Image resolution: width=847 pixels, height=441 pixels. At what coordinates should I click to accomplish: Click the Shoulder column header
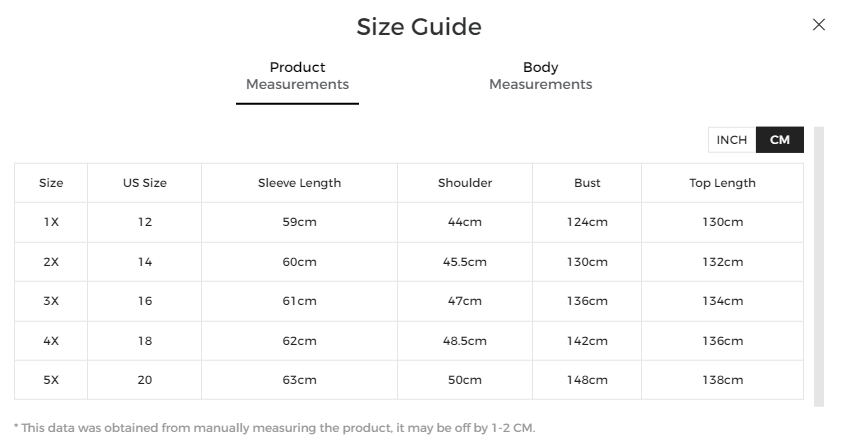coord(465,183)
